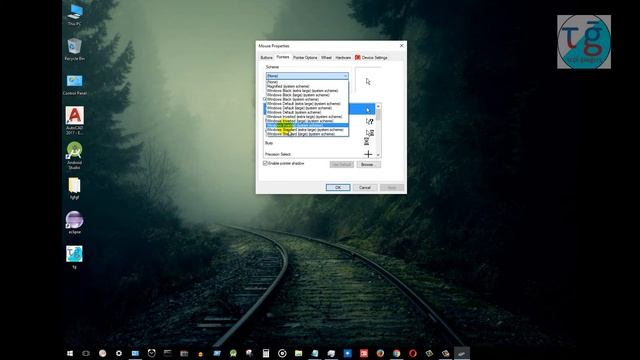Open Task View in the taskbar
Screen dimensions: 640x360
[86, 353]
